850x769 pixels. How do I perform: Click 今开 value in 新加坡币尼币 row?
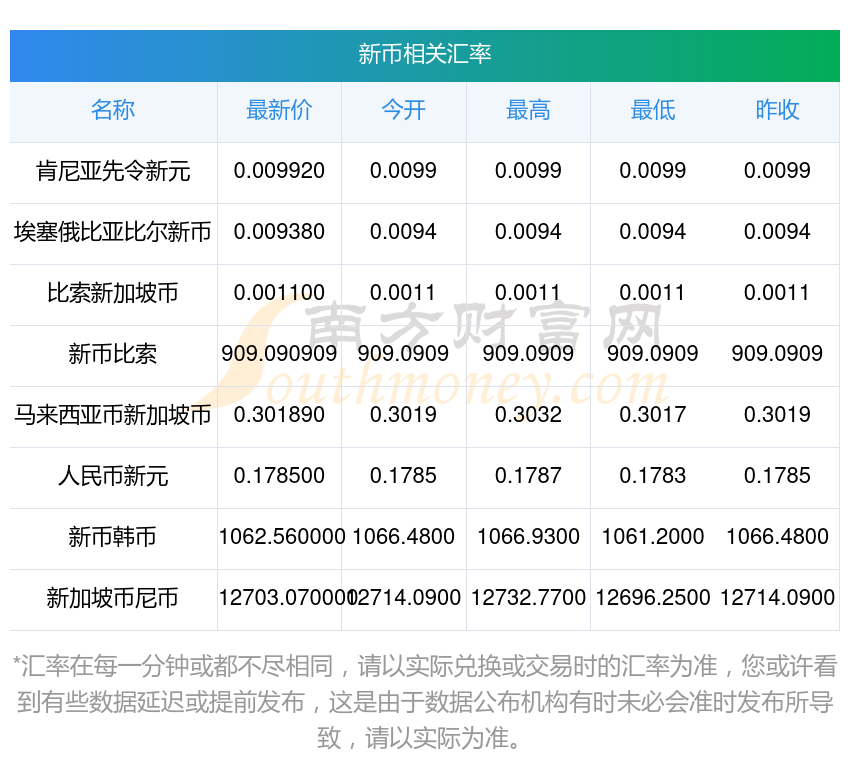pos(404,598)
